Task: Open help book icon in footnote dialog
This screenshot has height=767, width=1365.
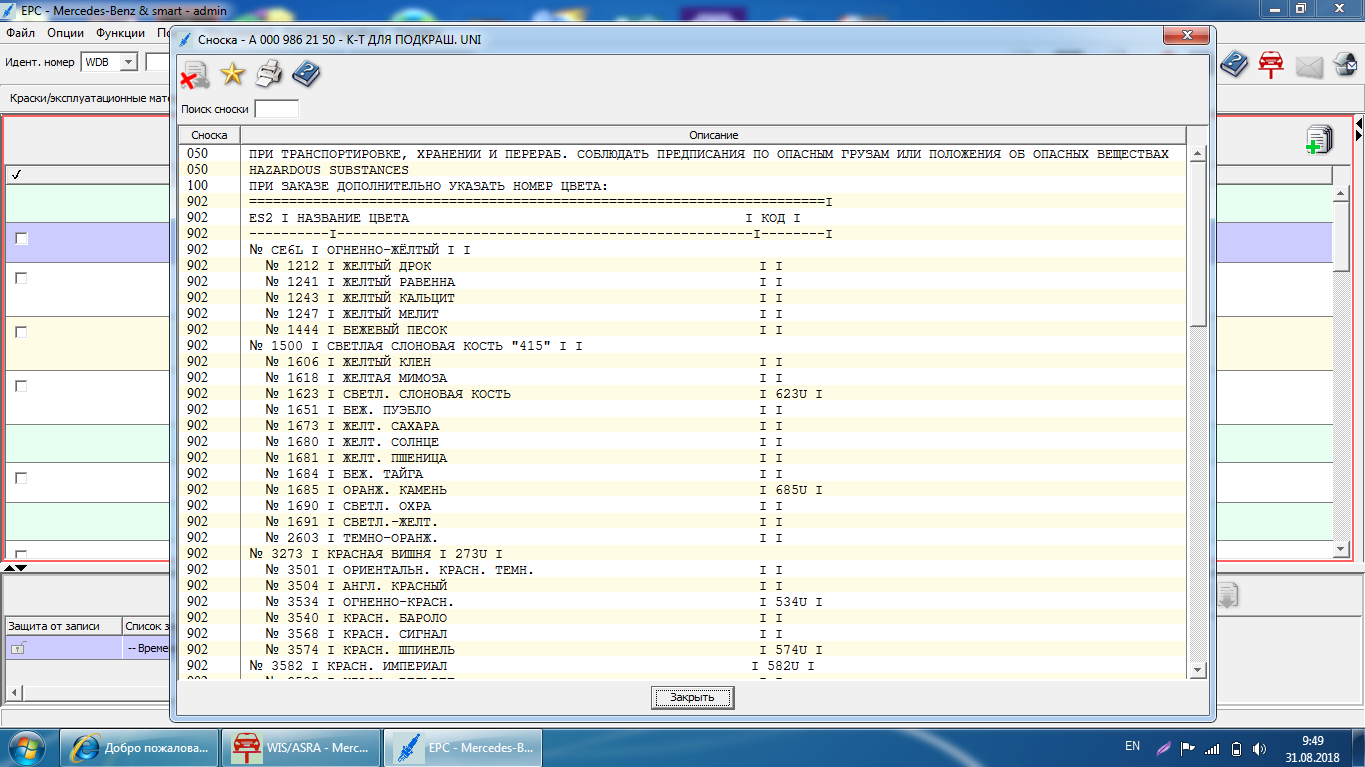Action: (x=306, y=74)
